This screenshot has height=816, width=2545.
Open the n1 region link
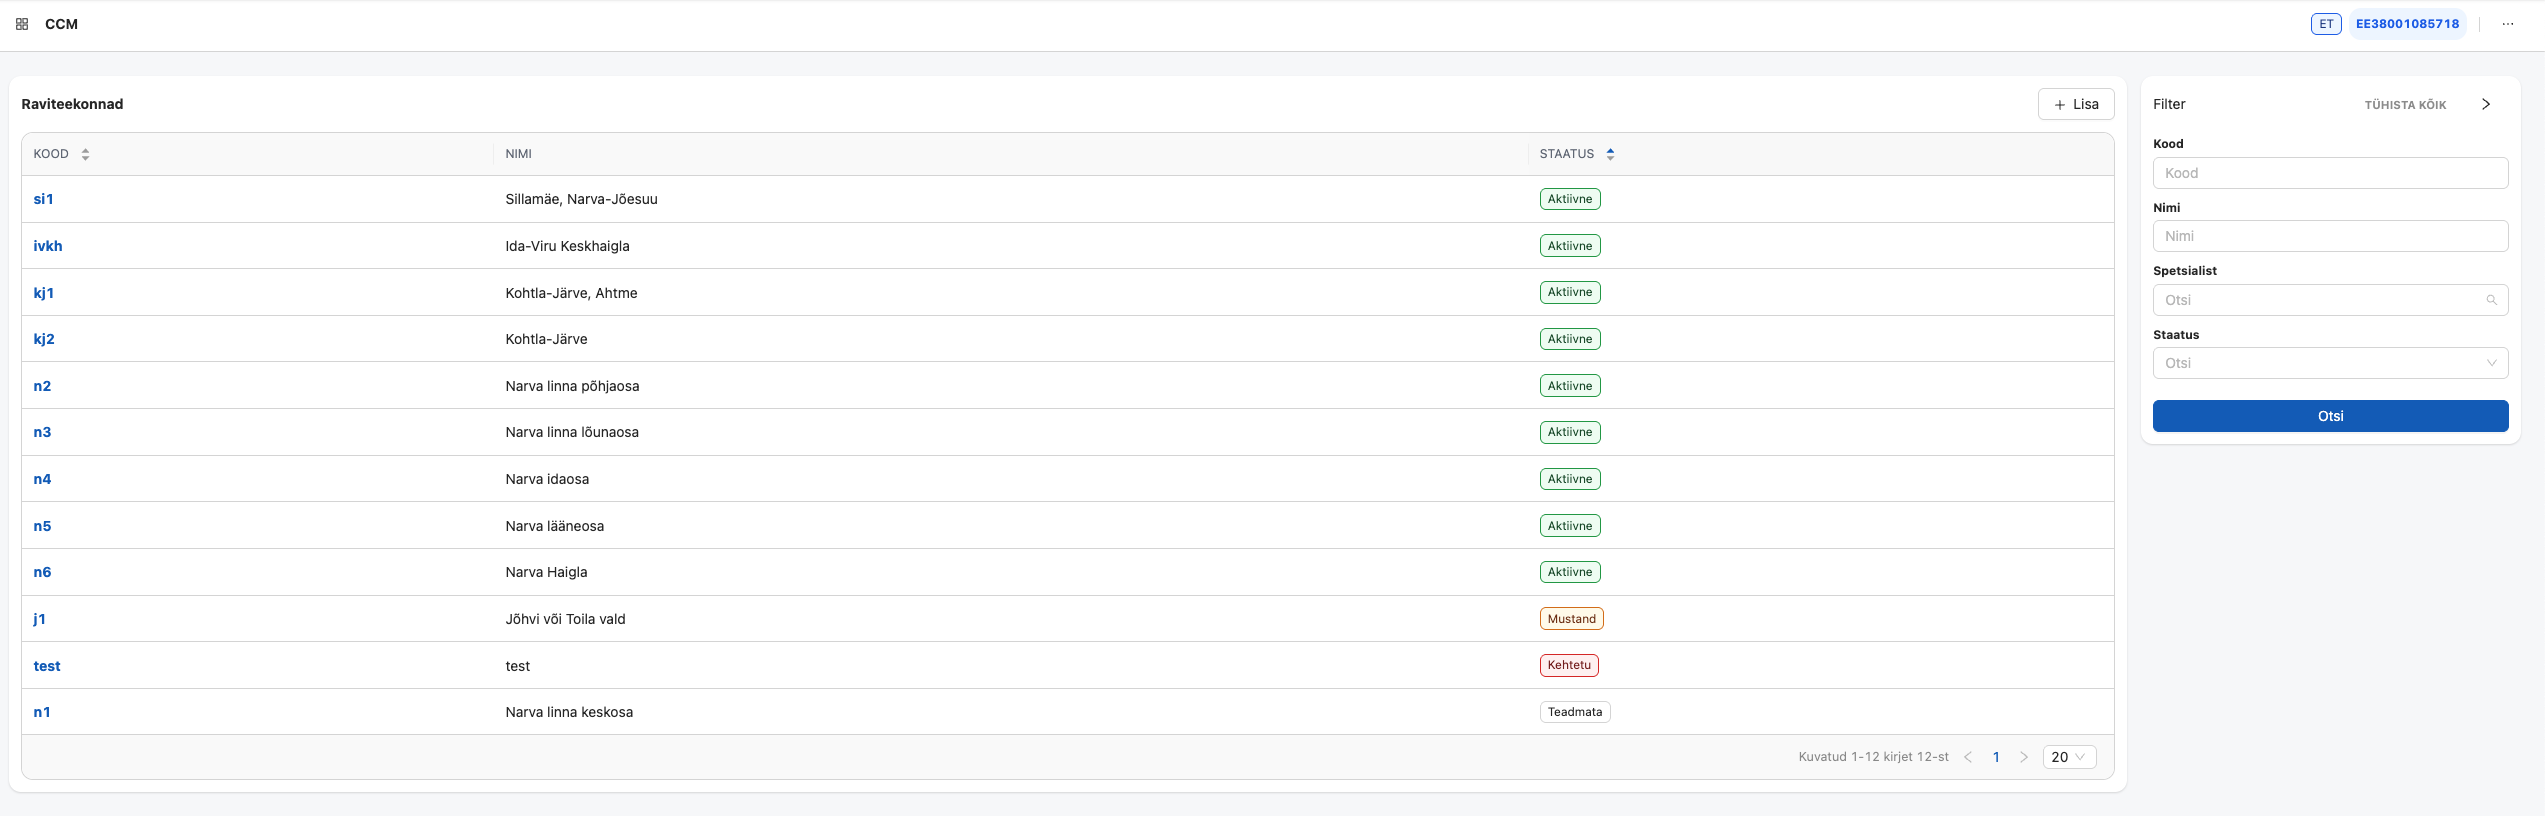click(42, 712)
